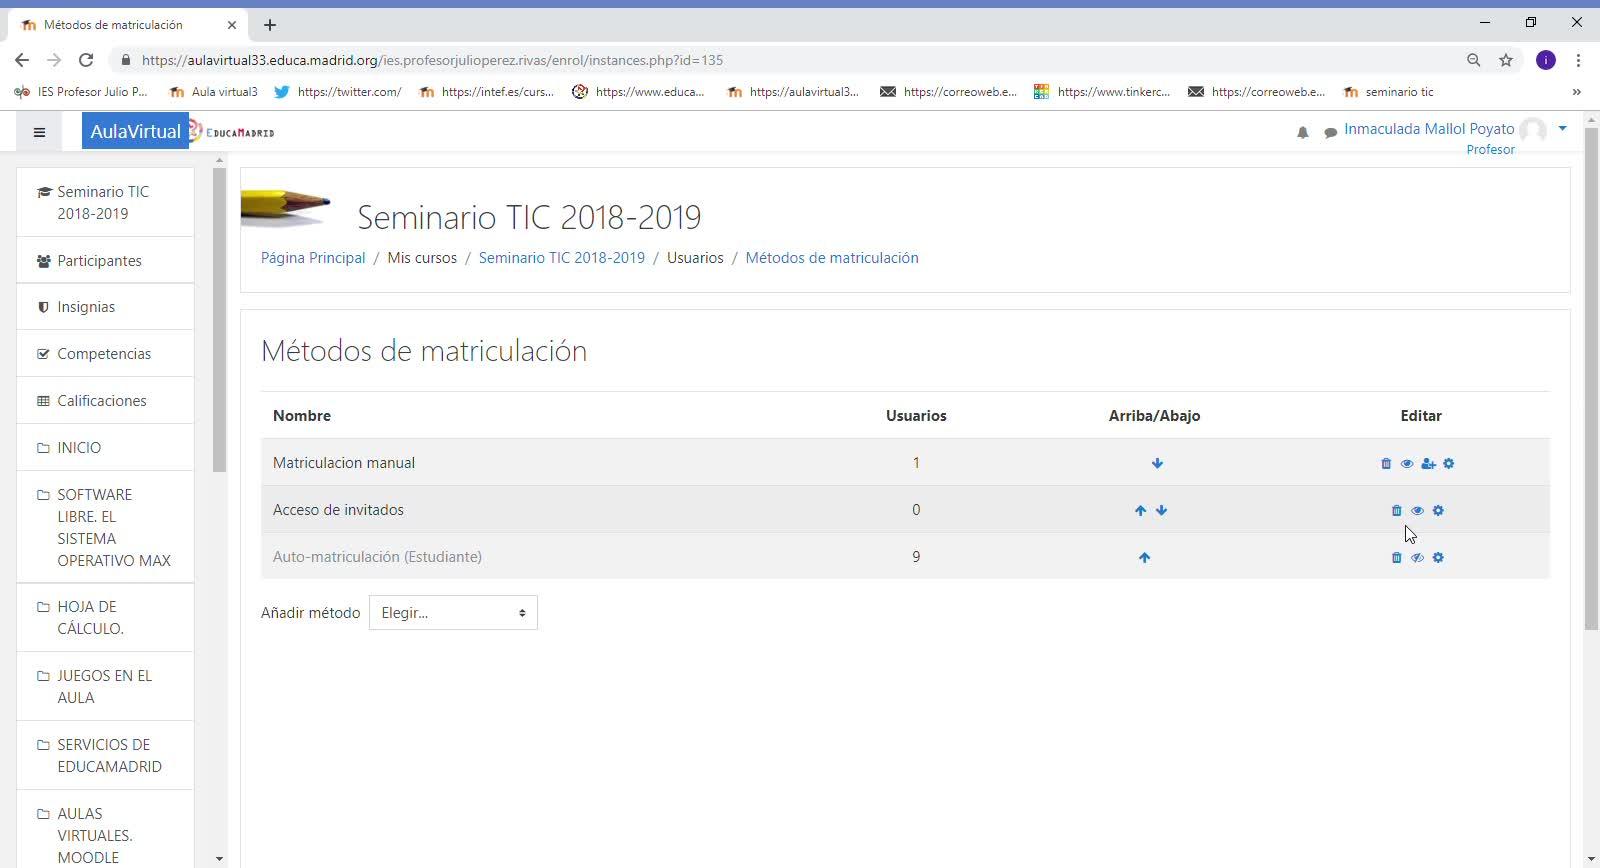Open settings gear for Acceso de invitados
This screenshot has width=1600, height=868.
click(1438, 511)
